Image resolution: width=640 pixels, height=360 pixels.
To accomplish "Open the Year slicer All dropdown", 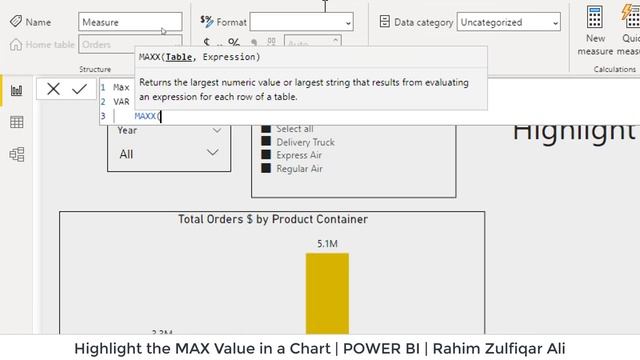I will [x=212, y=153].
